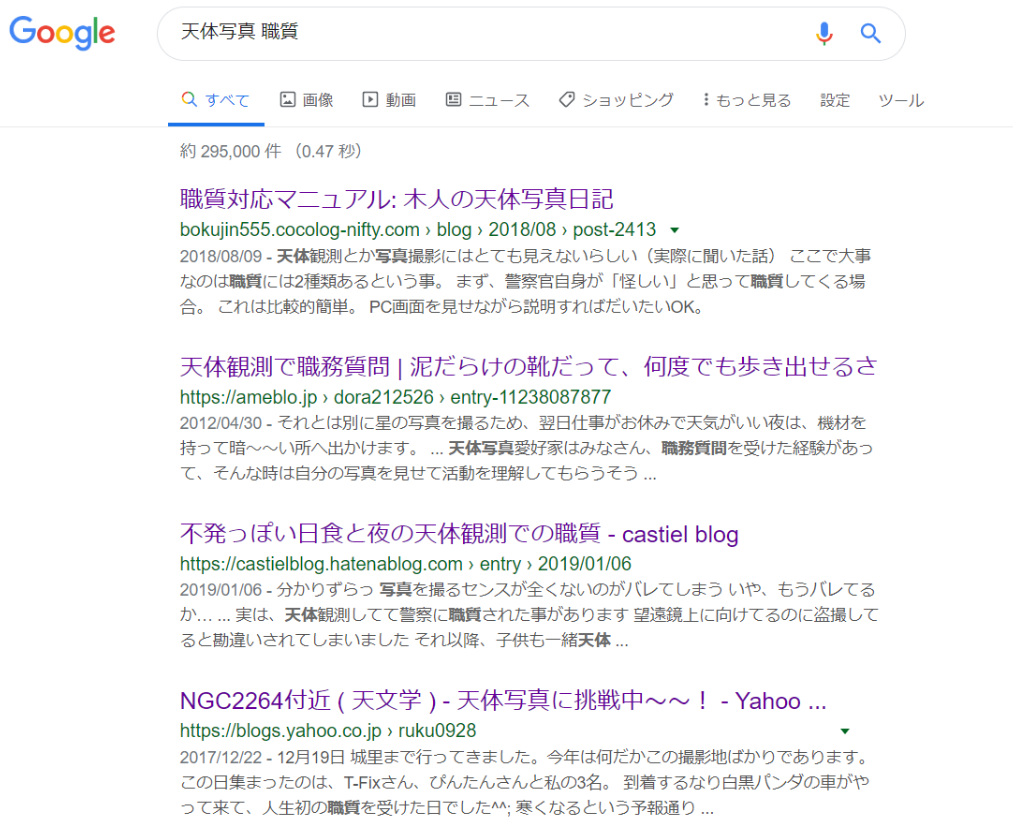Switch to the 画像 tab

click(x=307, y=100)
